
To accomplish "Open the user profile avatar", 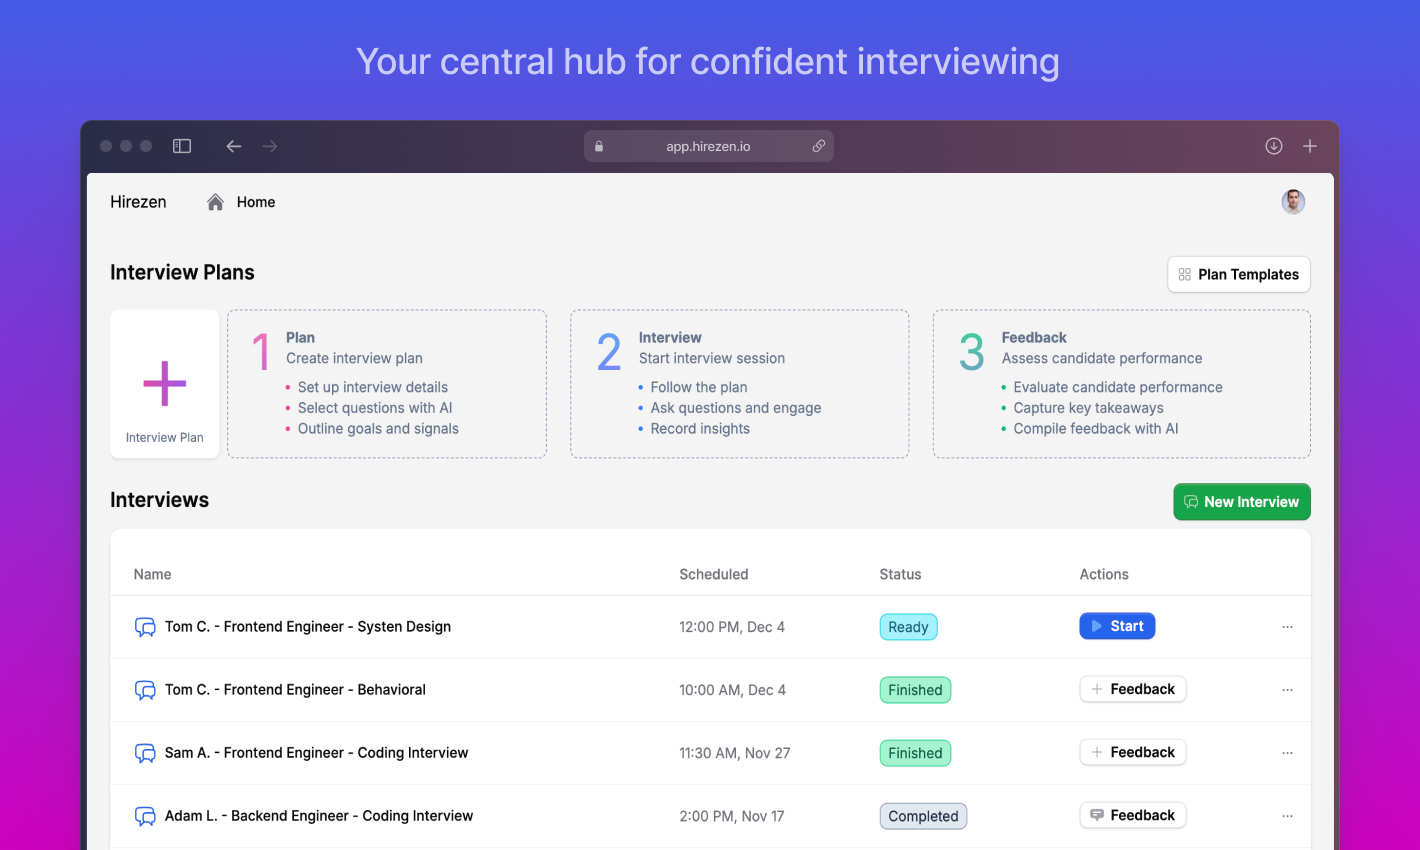I will point(1293,202).
